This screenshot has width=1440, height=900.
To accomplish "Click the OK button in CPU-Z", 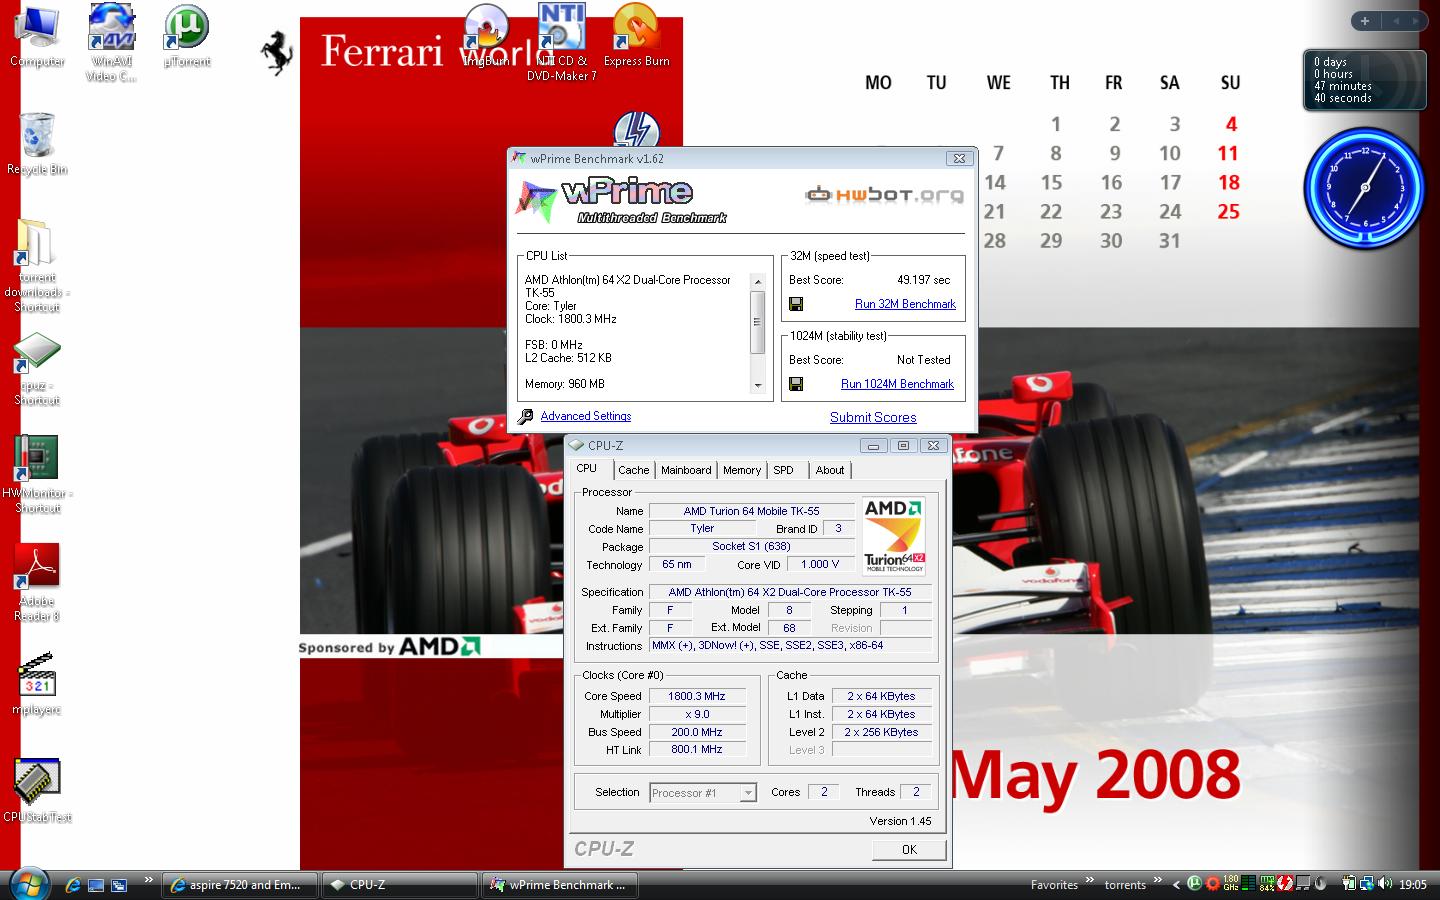I will click(909, 850).
